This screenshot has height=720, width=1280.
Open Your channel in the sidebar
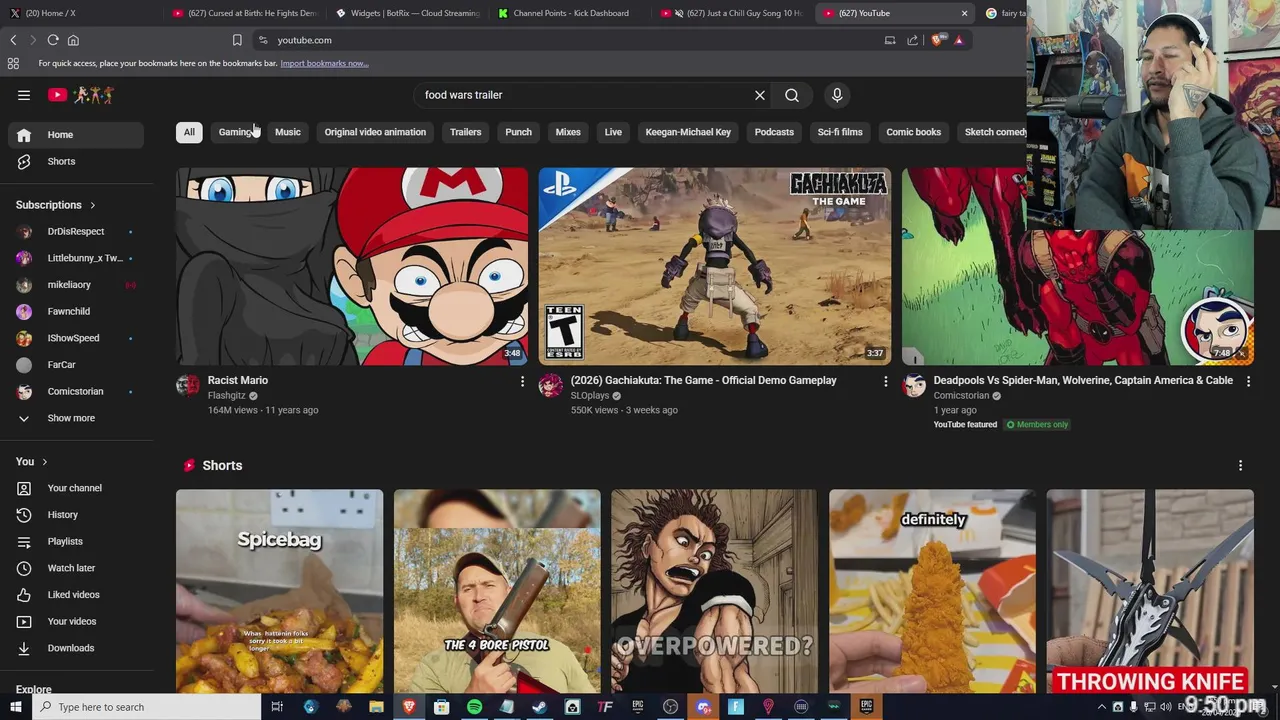76,488
